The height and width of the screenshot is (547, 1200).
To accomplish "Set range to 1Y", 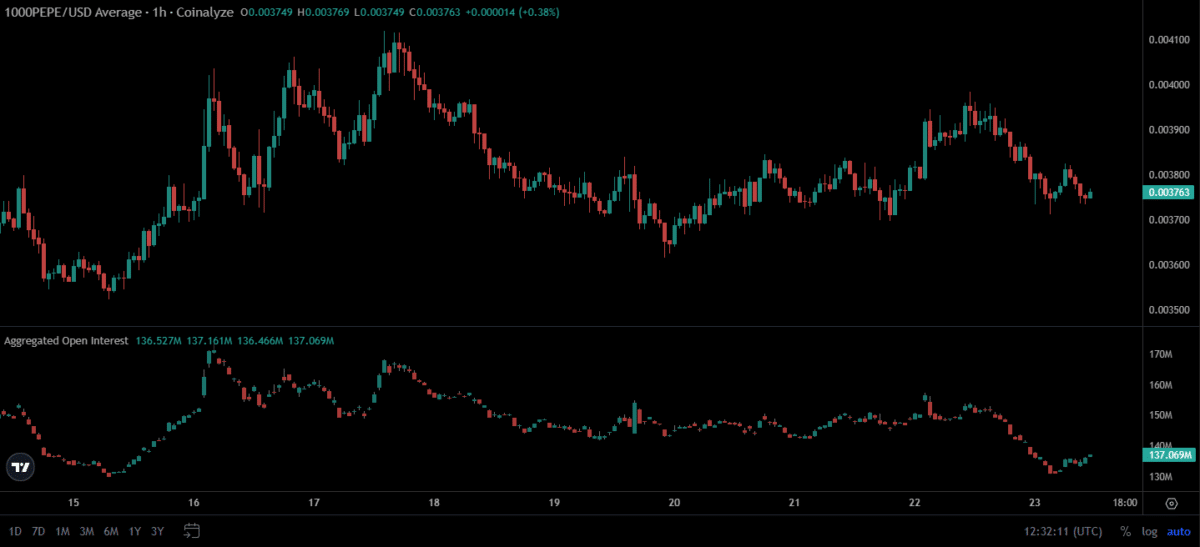I will [x=135, y=531].
